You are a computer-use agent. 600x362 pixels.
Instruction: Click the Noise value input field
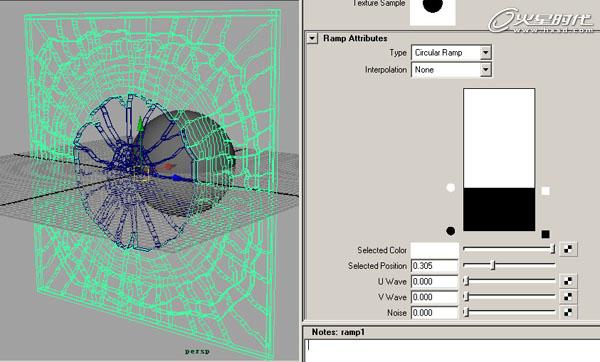click(434, 313)
